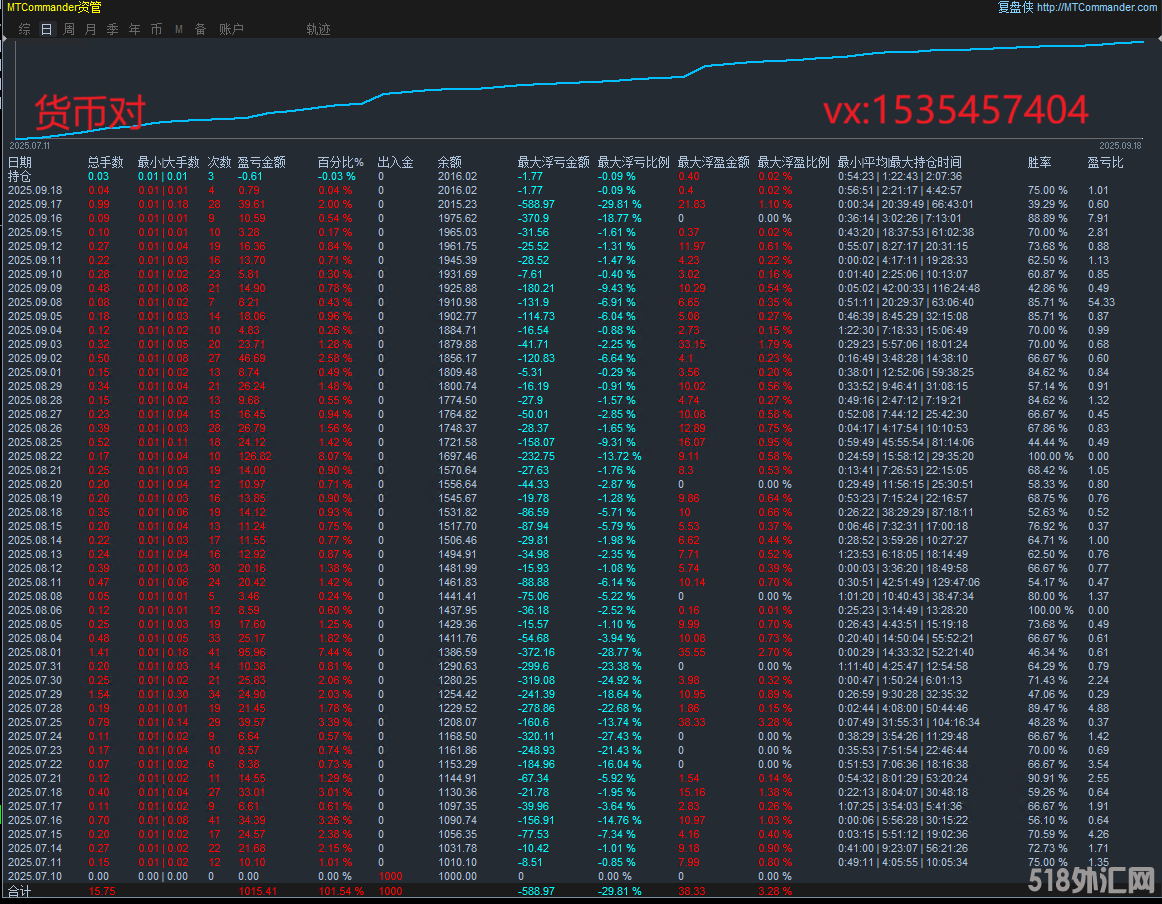This screenshot has width=1162, height=904.
Task: Select the 2025.09.17 data row
Action: point(34,204)
